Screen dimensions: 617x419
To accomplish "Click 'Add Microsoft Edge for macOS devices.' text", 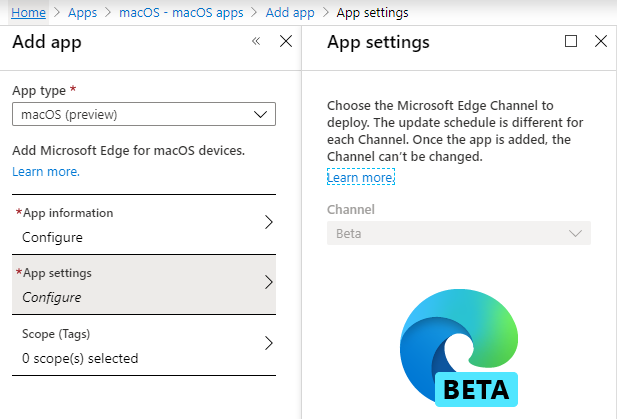I will (129, 150).
